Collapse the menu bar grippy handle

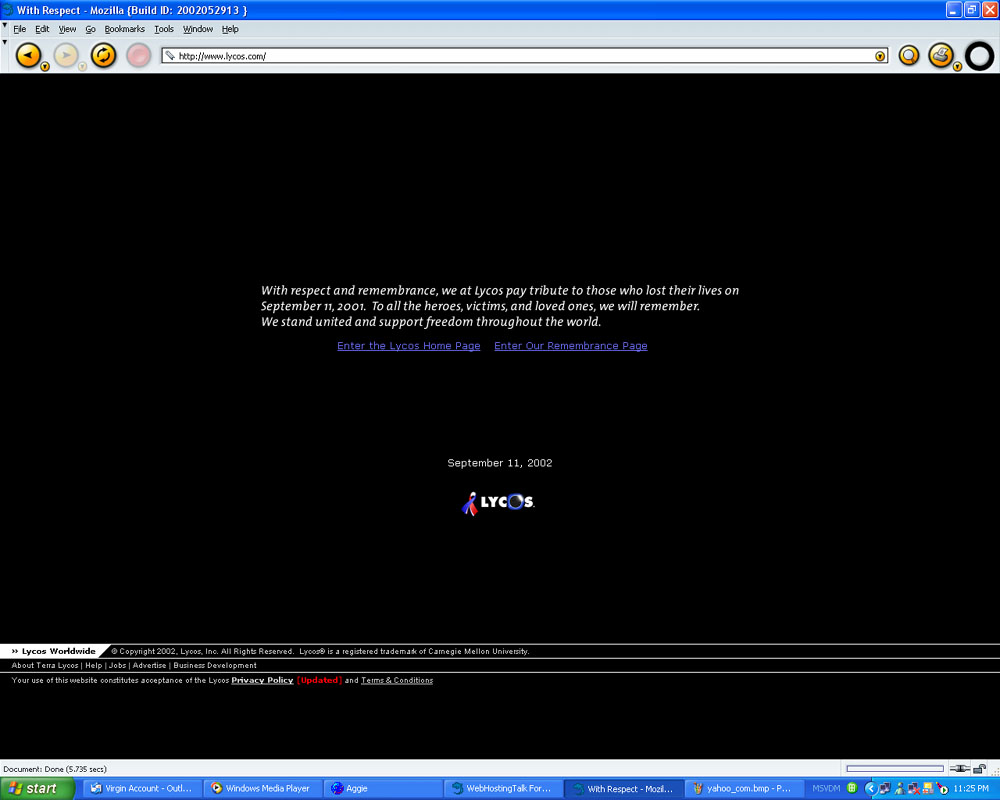point(4,25)
